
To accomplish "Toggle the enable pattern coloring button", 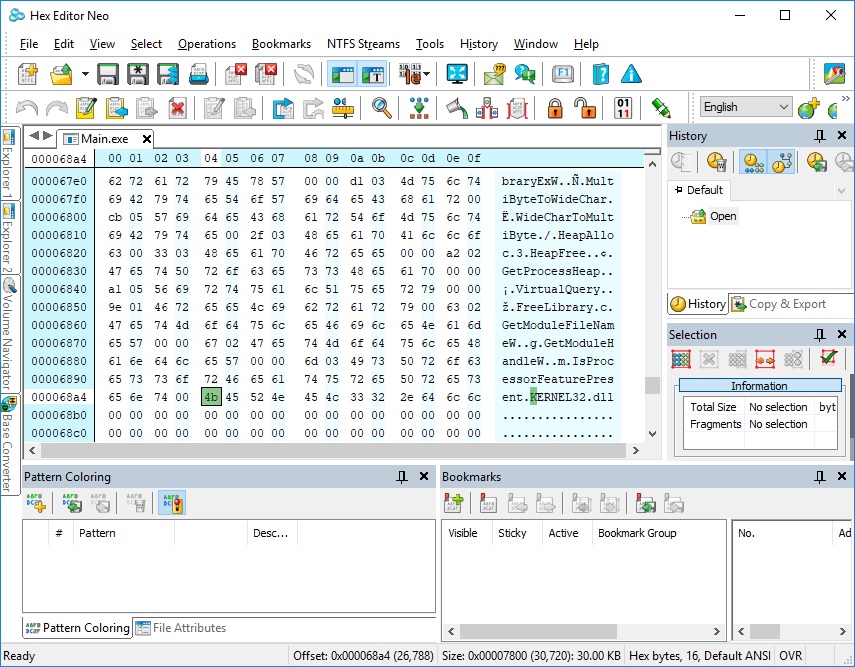I will pyautogui.click(x=173, y=503).
